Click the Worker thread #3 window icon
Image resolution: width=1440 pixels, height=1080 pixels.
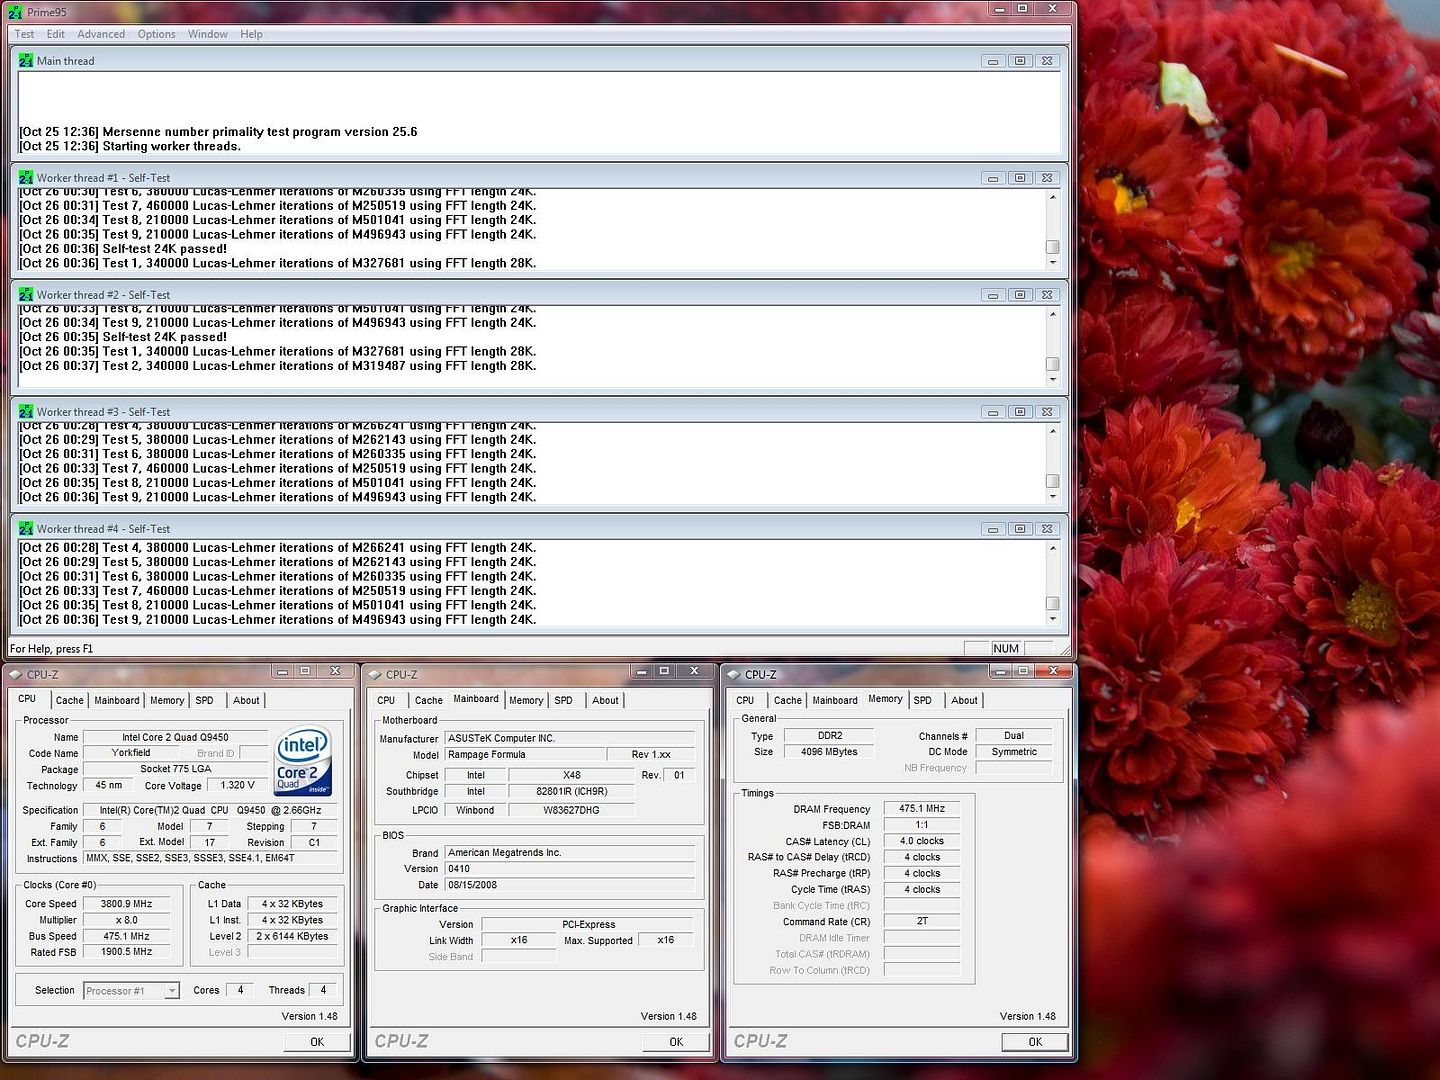[x=26, y=412]
